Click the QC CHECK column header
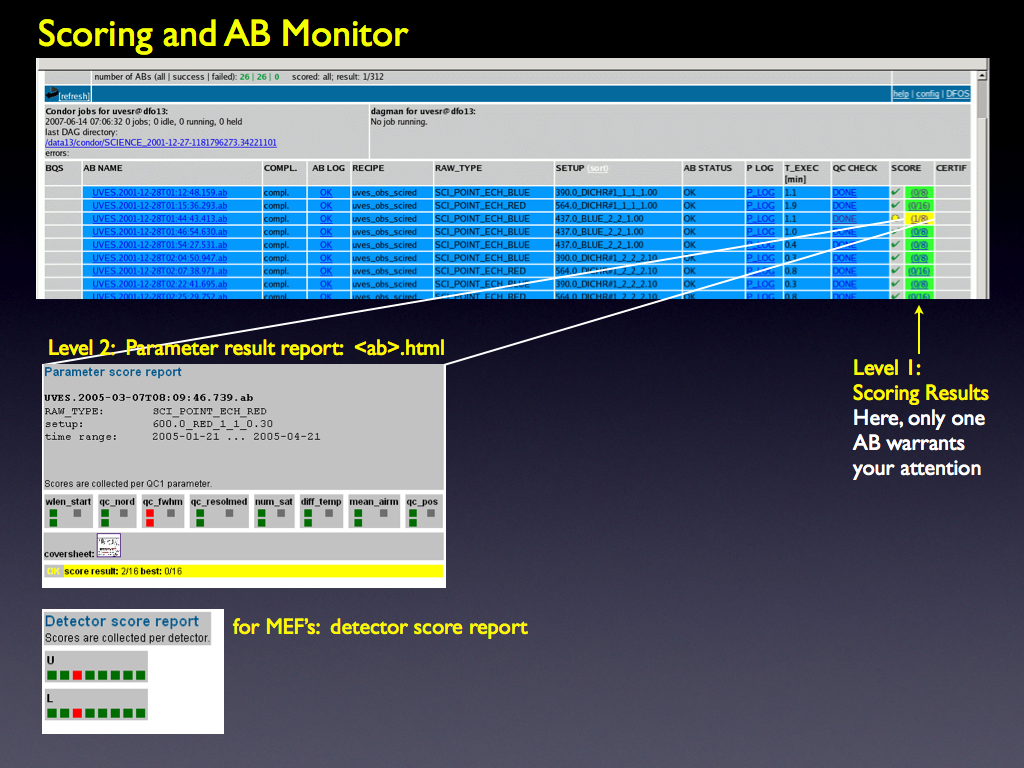 [x=855, y=168]
